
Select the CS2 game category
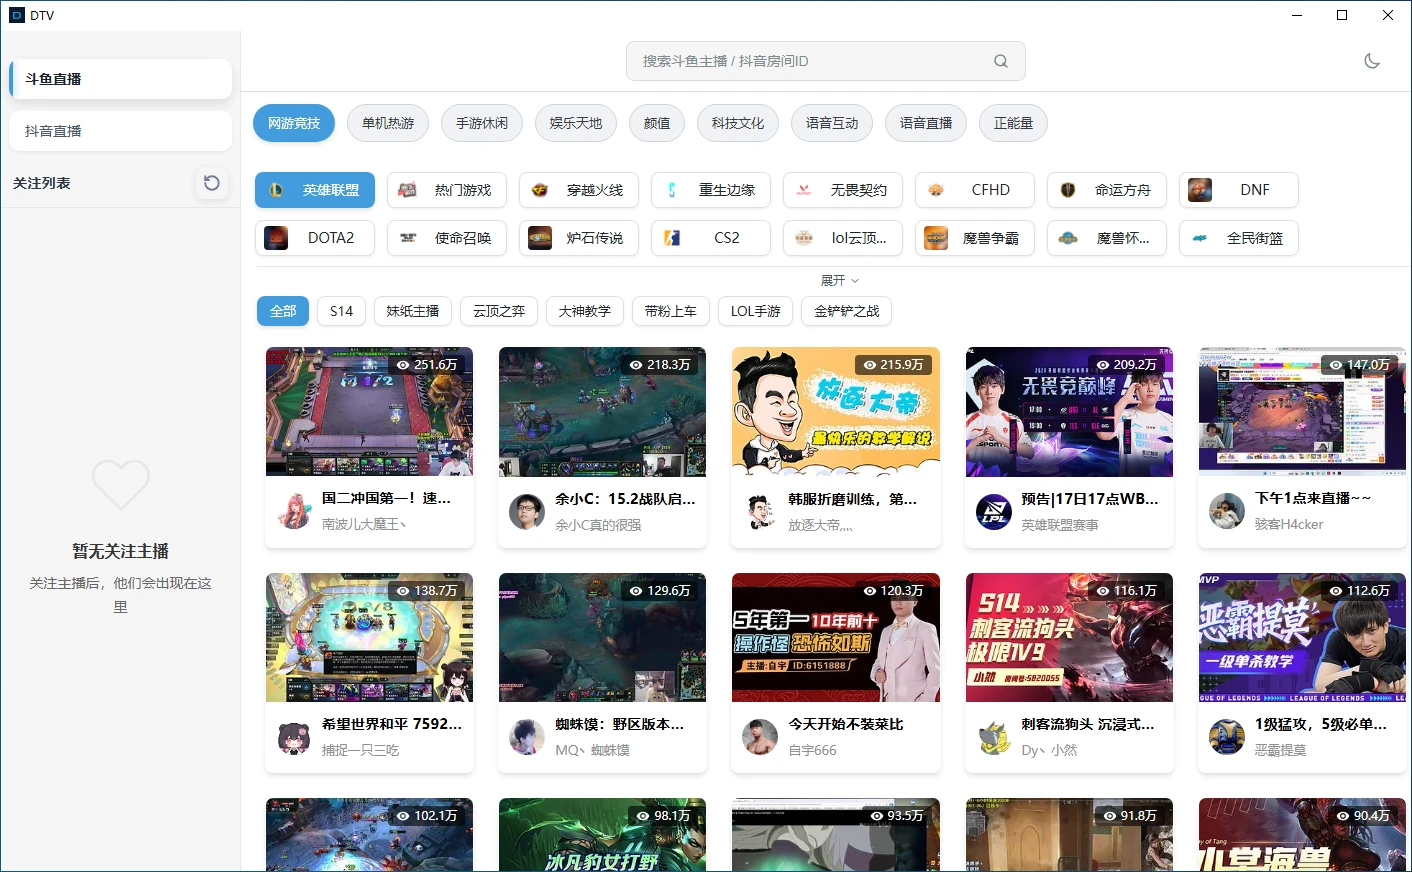click(711, 238)
